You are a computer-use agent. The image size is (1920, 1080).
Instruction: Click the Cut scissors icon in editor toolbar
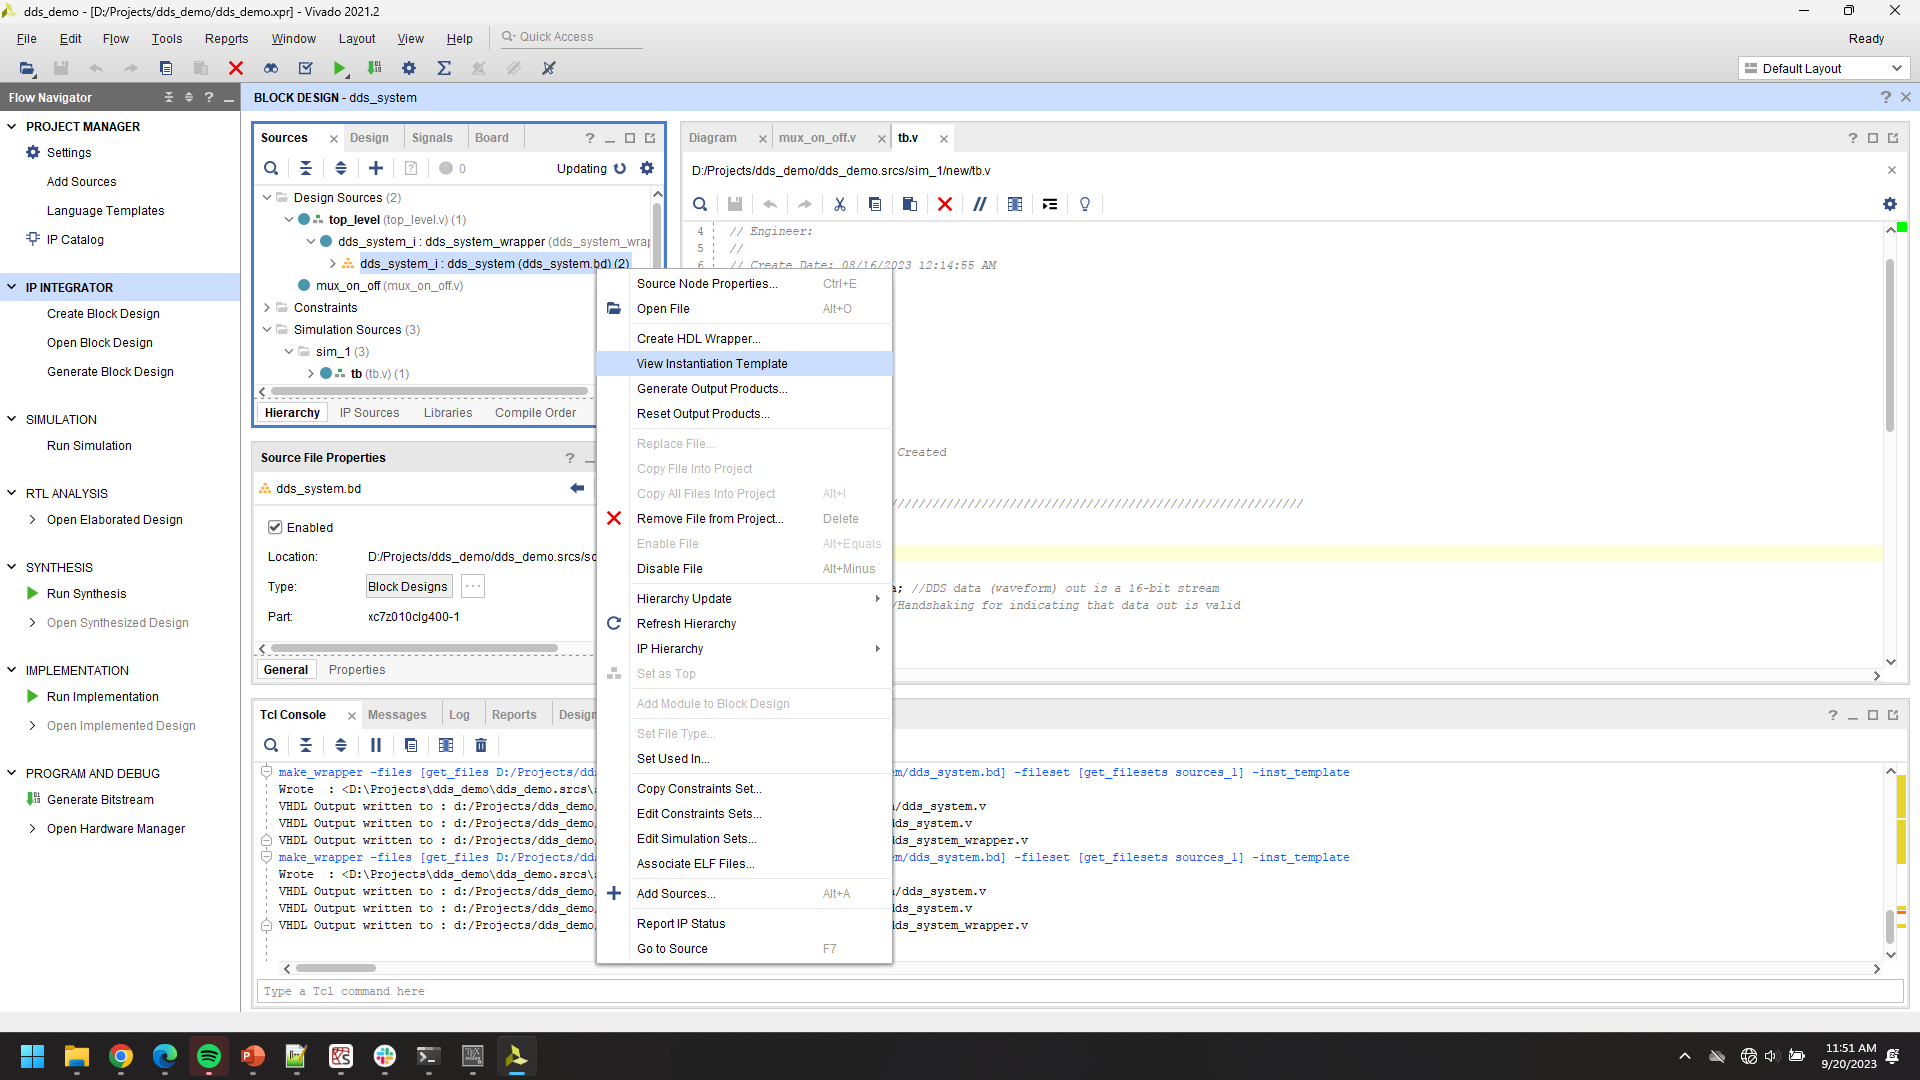tap(840, 204)
